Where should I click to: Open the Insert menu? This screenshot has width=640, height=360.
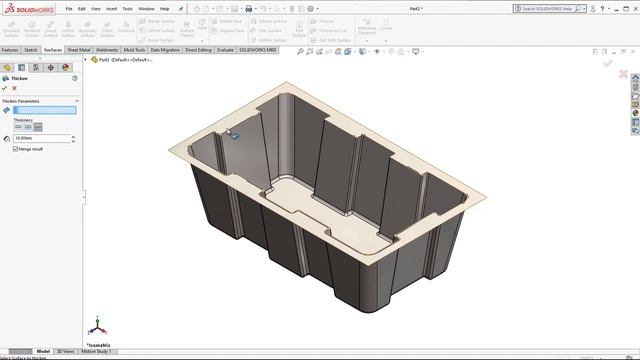111,9
